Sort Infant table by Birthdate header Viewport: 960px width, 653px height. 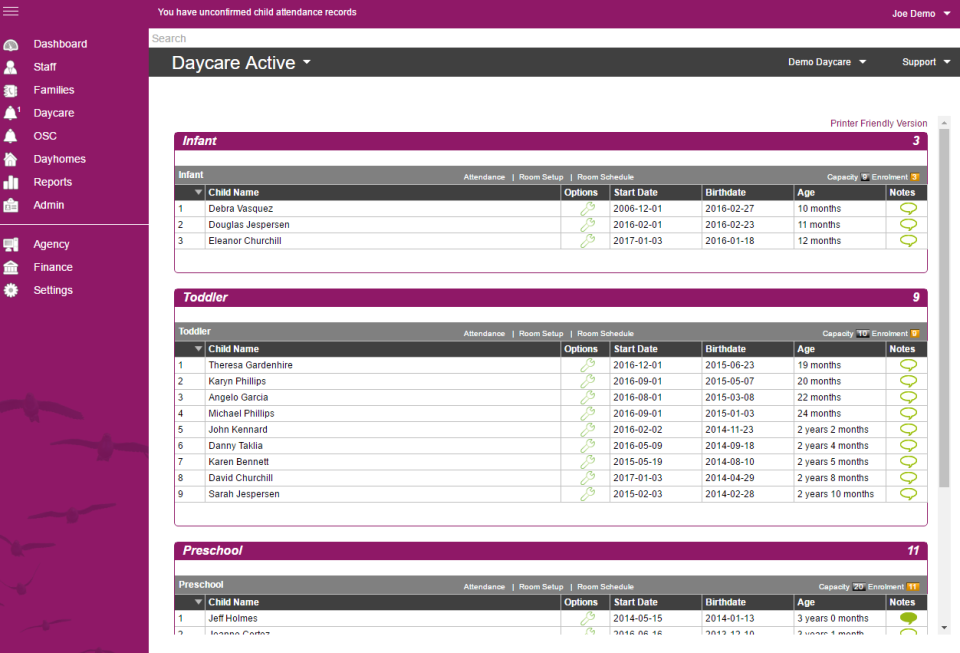[725, 192]
